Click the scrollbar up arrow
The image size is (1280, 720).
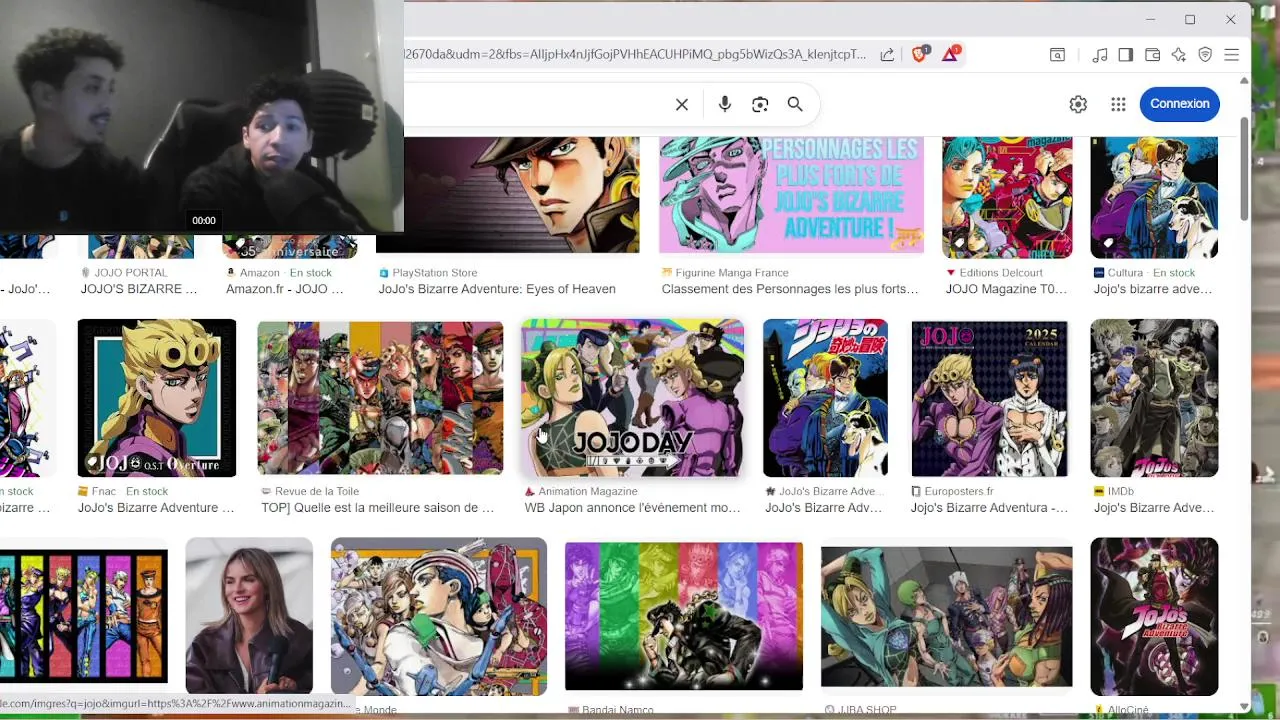click(x=1244, y=80)
